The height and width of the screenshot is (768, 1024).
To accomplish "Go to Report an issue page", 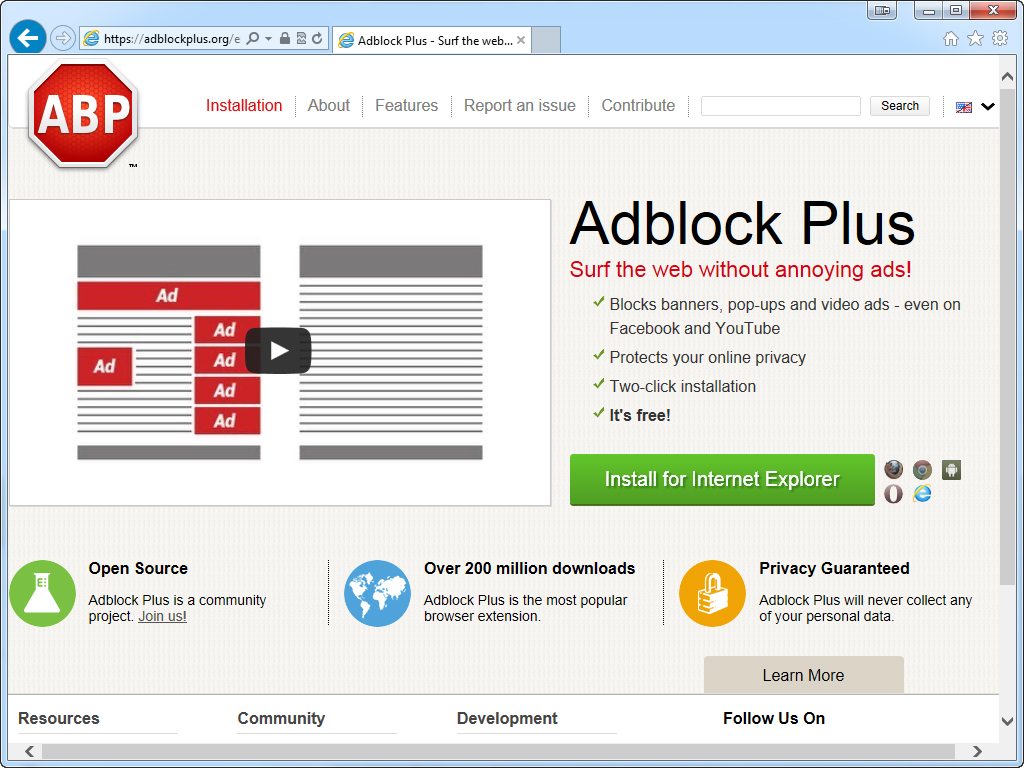I will coord(519,106).
